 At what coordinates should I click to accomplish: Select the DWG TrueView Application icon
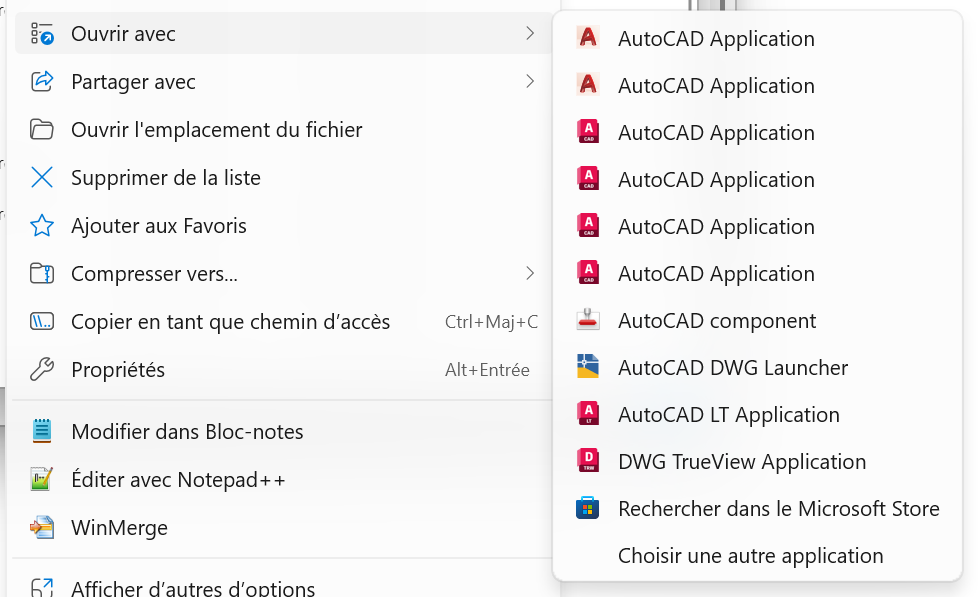pos(589,461)
